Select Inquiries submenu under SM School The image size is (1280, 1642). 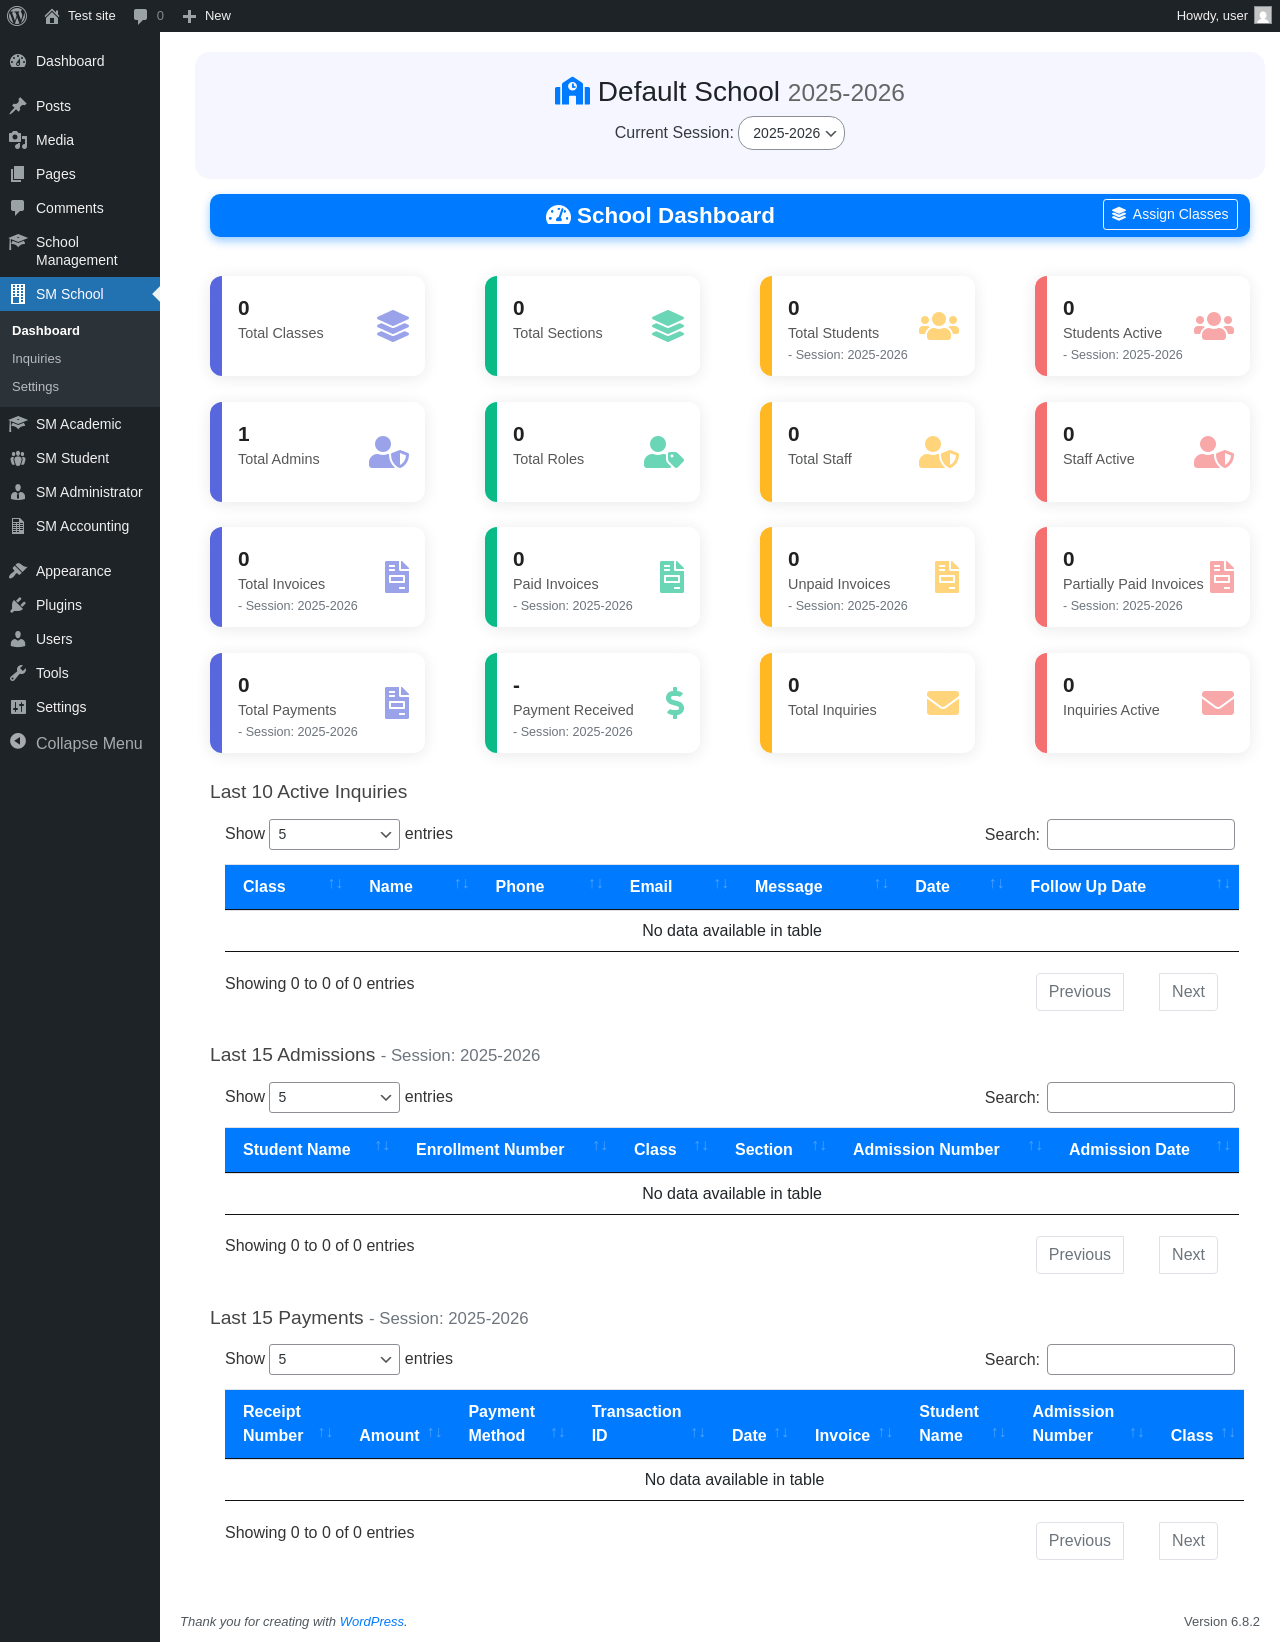(x=36, y=359)
